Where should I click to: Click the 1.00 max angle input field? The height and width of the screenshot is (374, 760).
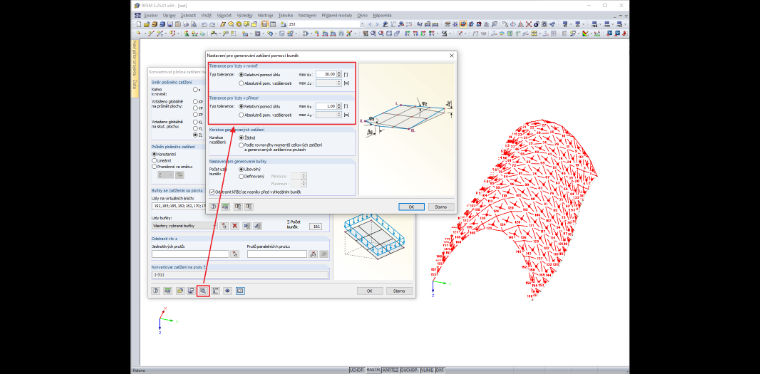tap(327, 106)
